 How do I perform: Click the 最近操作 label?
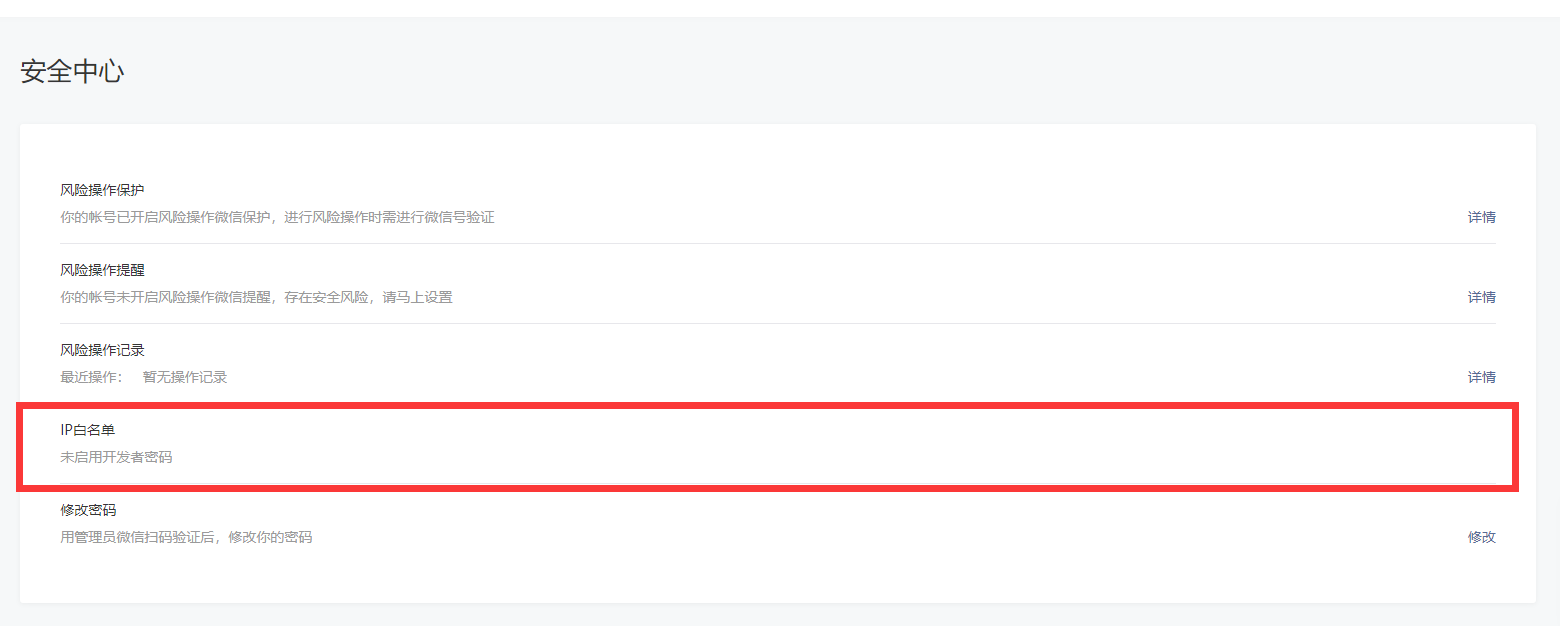click(x=91, y=377)
